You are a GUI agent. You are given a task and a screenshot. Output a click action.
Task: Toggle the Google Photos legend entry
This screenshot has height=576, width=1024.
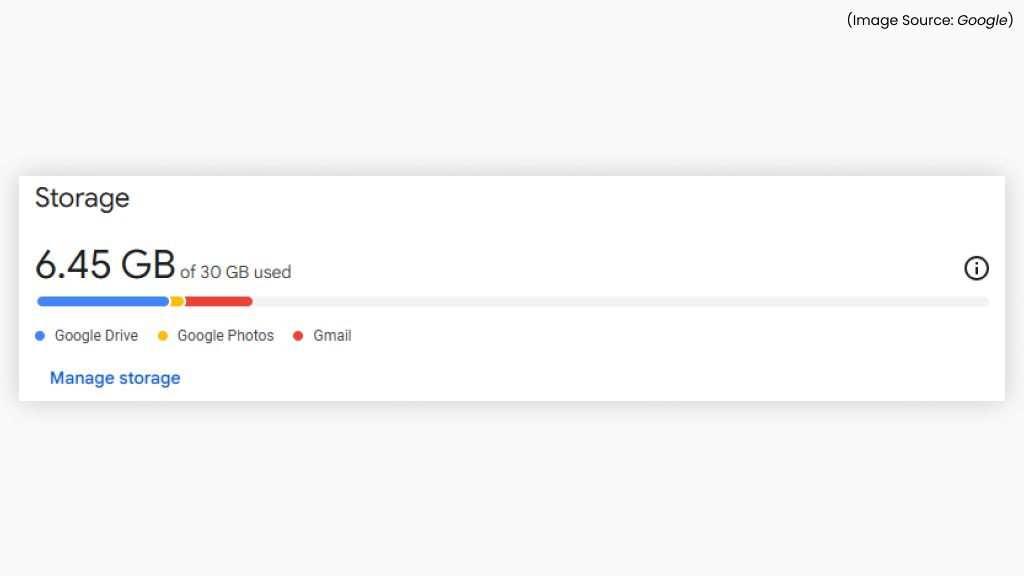215,335
